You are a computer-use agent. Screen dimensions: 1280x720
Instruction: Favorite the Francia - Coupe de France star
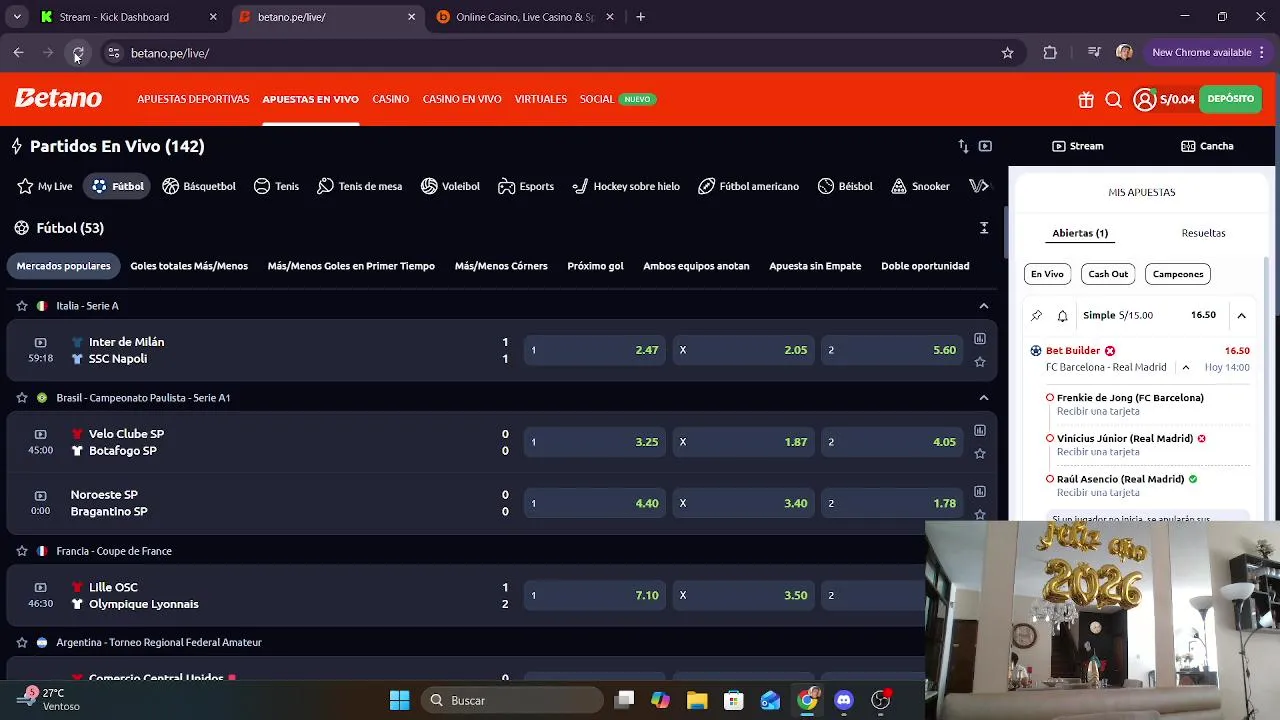pos(22,551)
